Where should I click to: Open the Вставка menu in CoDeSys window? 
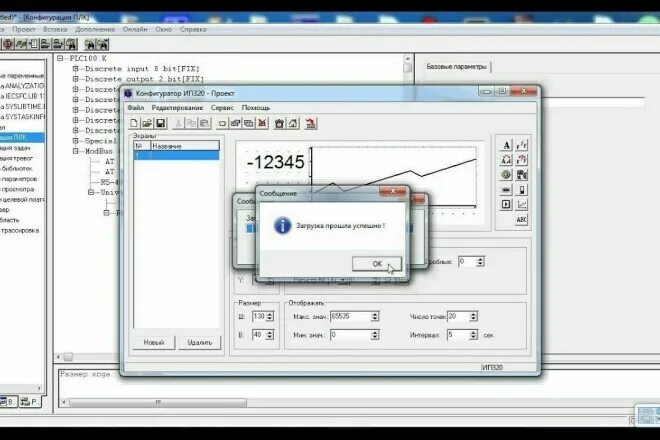tap(55, 29)
